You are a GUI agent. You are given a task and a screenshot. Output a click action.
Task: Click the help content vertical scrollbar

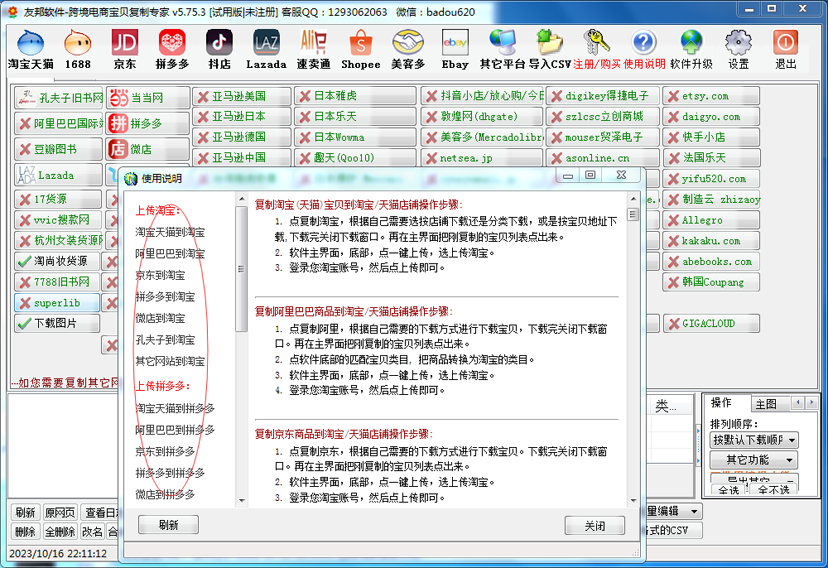tap(632, 350)
